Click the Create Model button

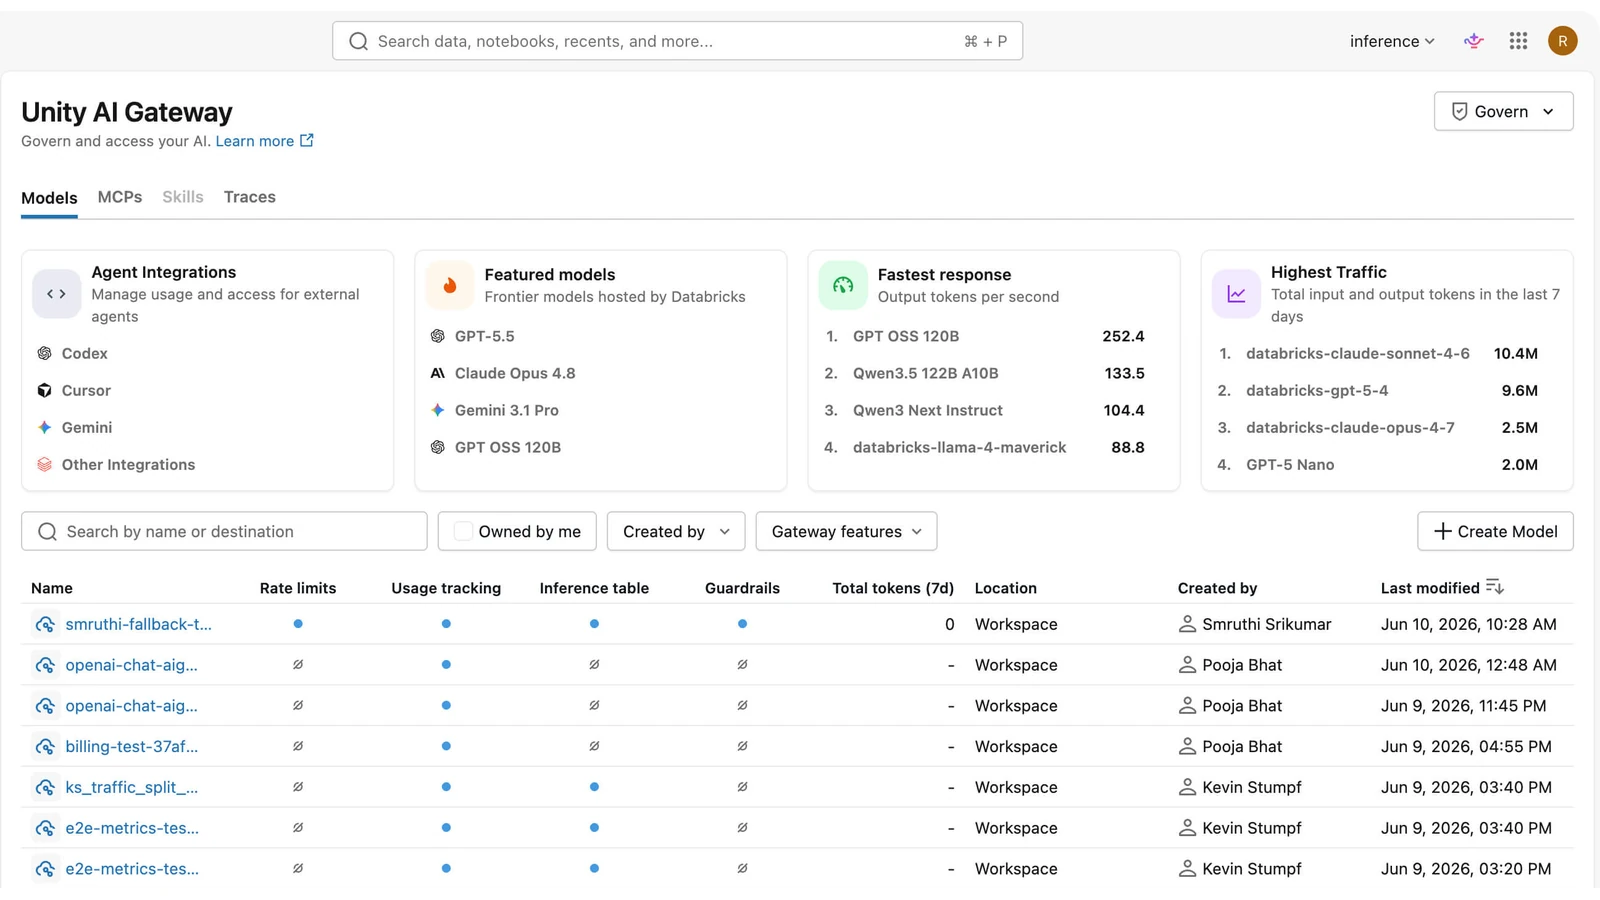1495,532
